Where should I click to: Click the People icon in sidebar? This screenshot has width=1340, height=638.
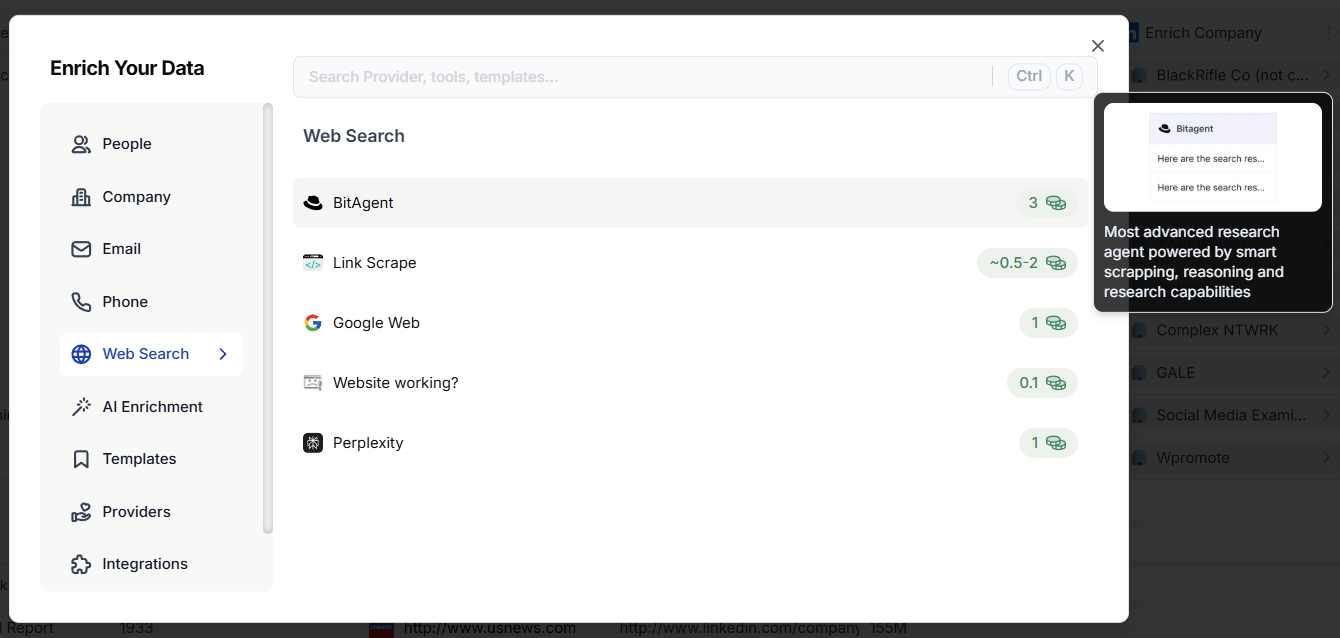(81, 144)
